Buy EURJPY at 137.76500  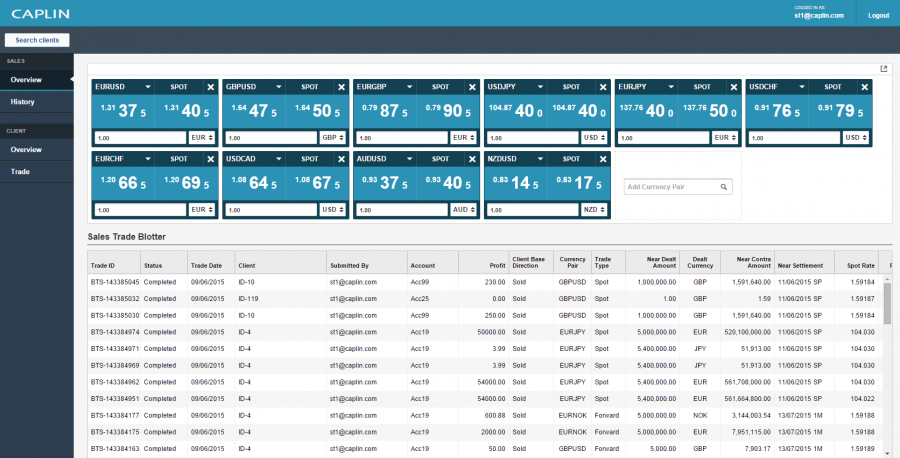coord(710,111)
